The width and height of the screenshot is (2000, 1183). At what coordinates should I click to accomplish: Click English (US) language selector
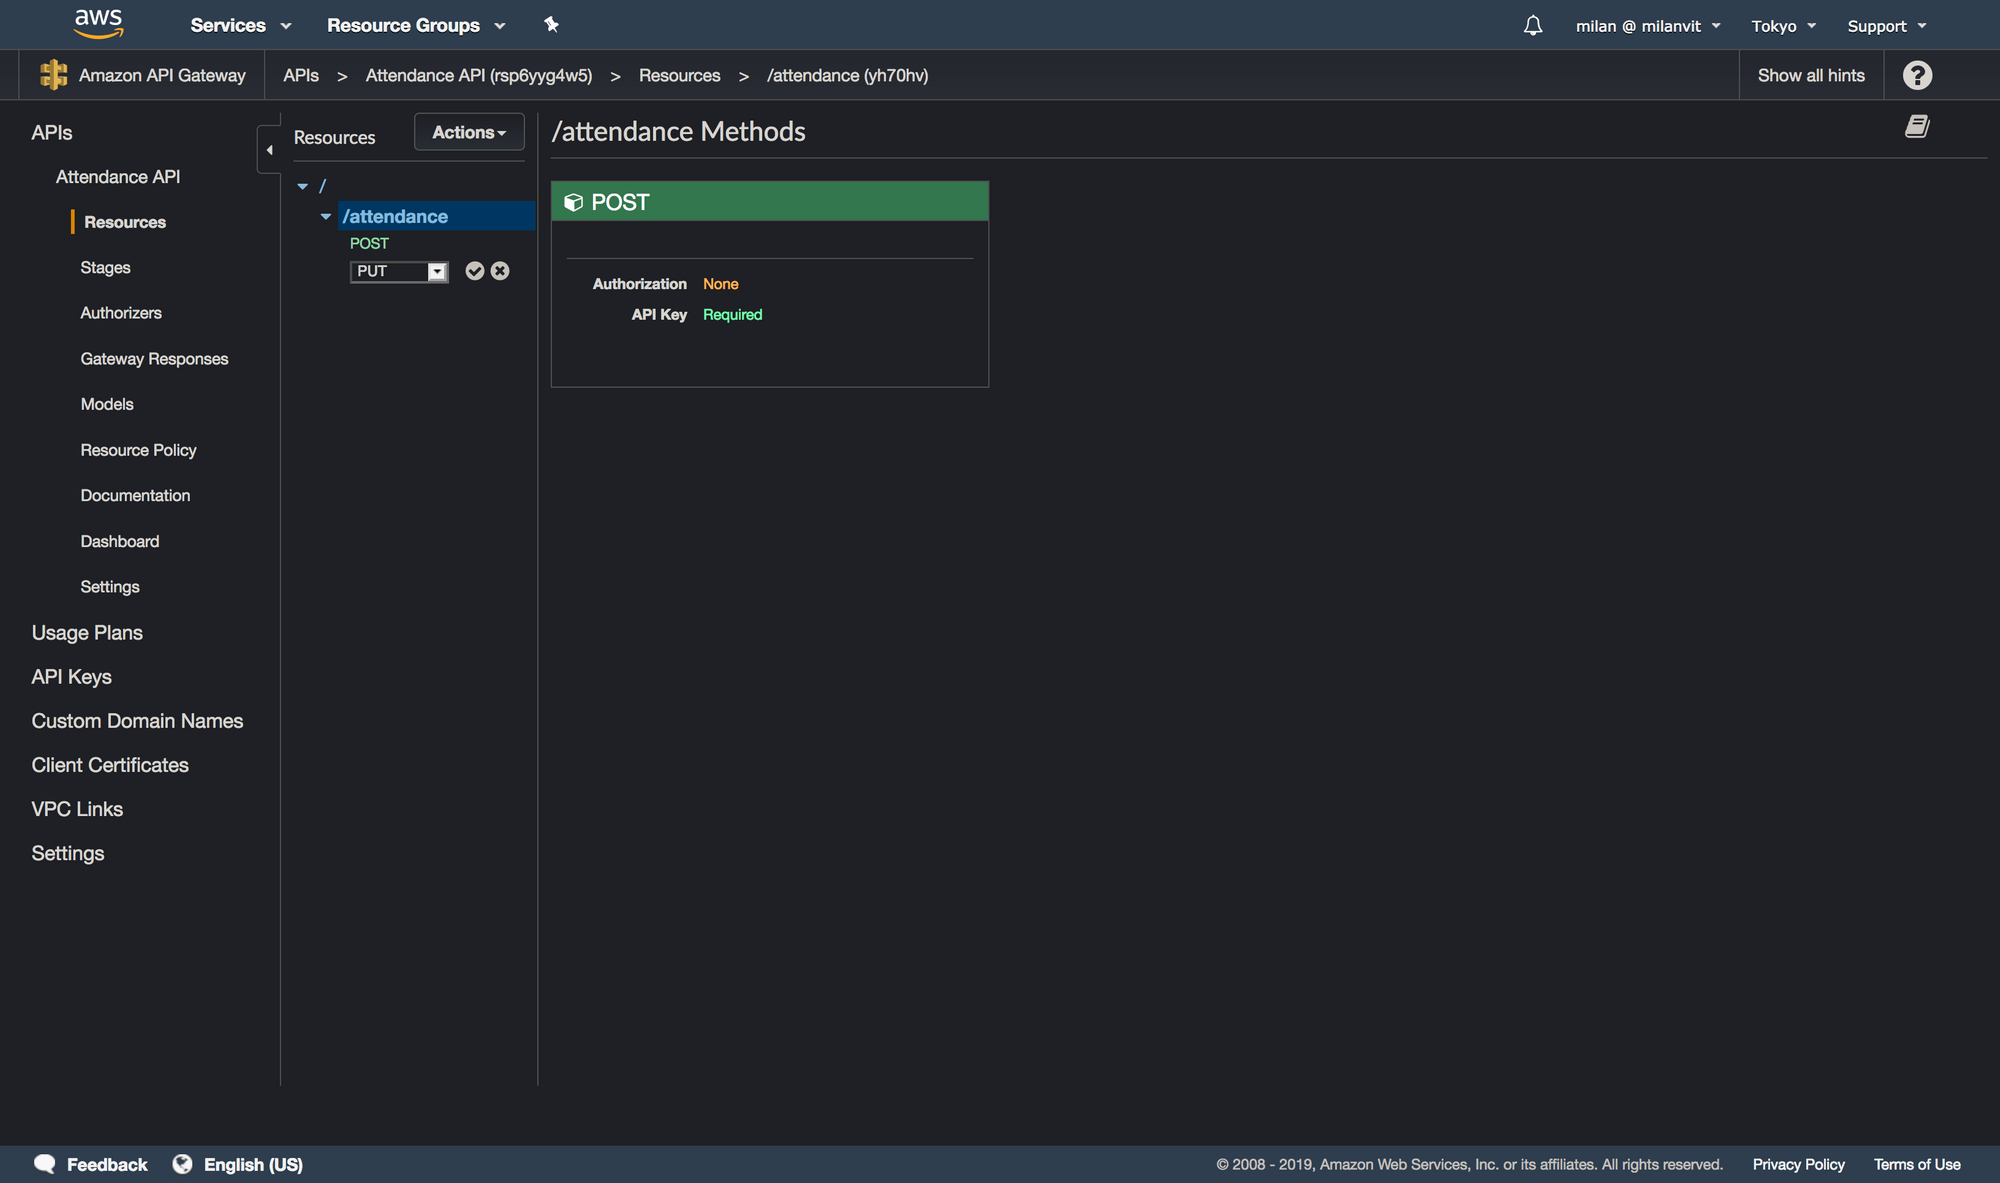pyautogui.click(x=253, y=1164)
